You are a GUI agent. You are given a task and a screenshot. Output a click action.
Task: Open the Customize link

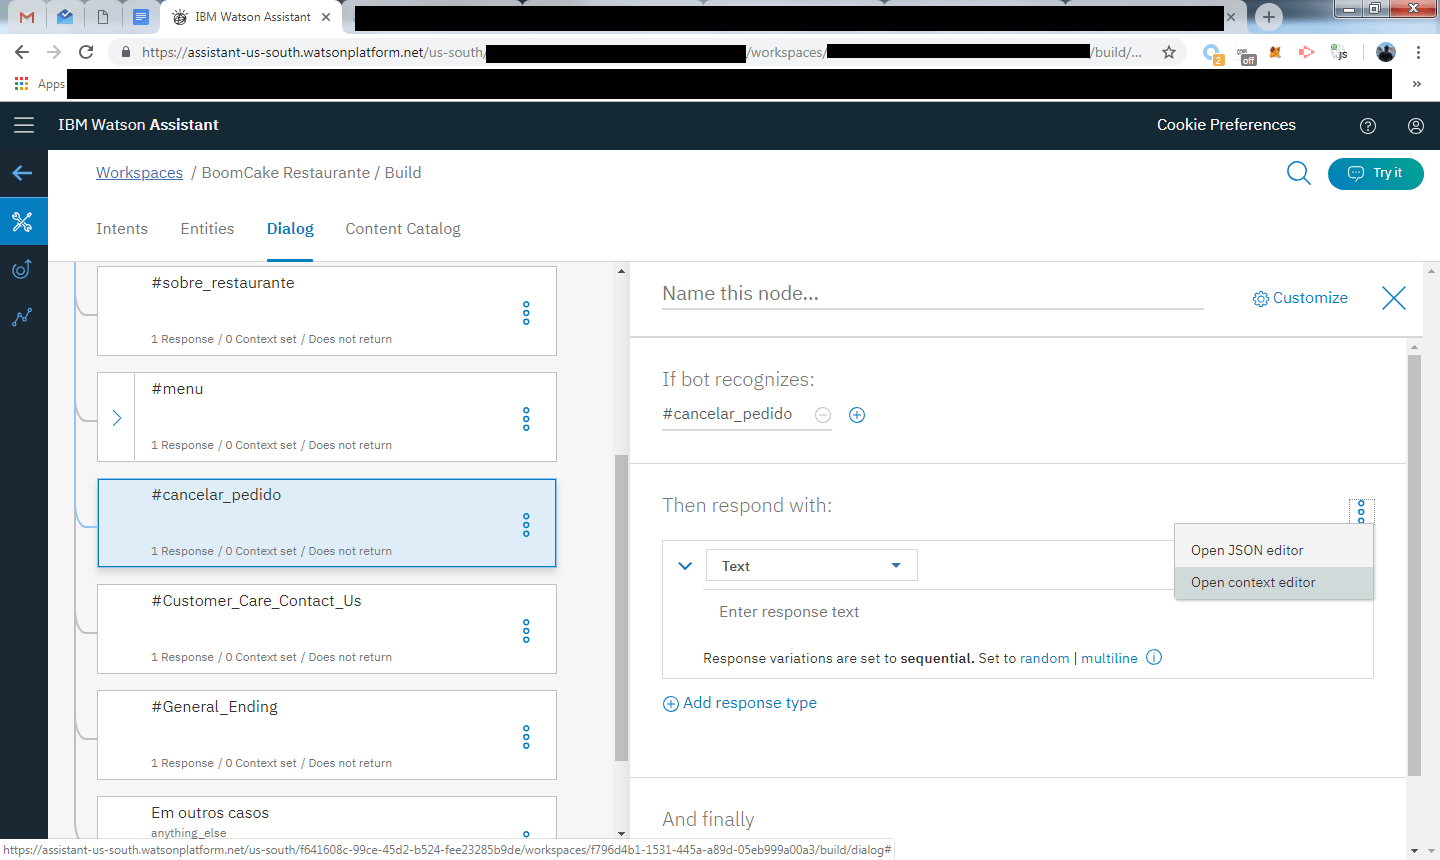1300,298
